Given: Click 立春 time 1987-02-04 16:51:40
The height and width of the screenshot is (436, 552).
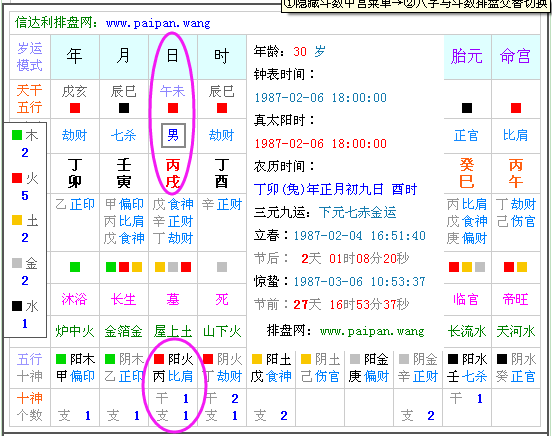Looking at the screenshot, I should (360, 236).
